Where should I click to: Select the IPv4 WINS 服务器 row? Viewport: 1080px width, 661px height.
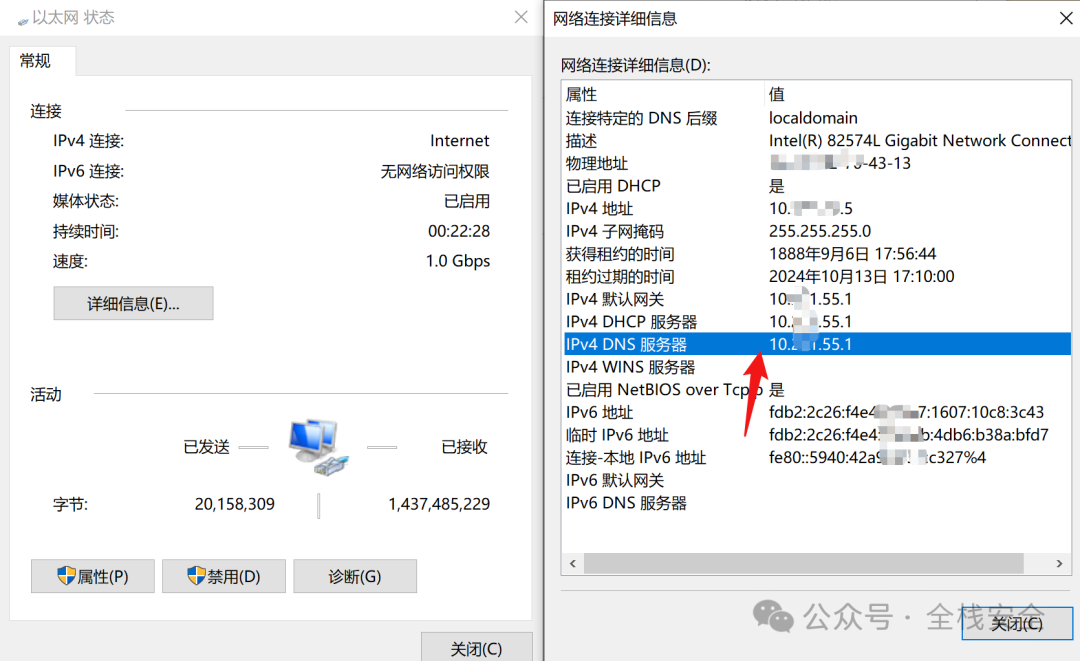[x=817, y=367]
